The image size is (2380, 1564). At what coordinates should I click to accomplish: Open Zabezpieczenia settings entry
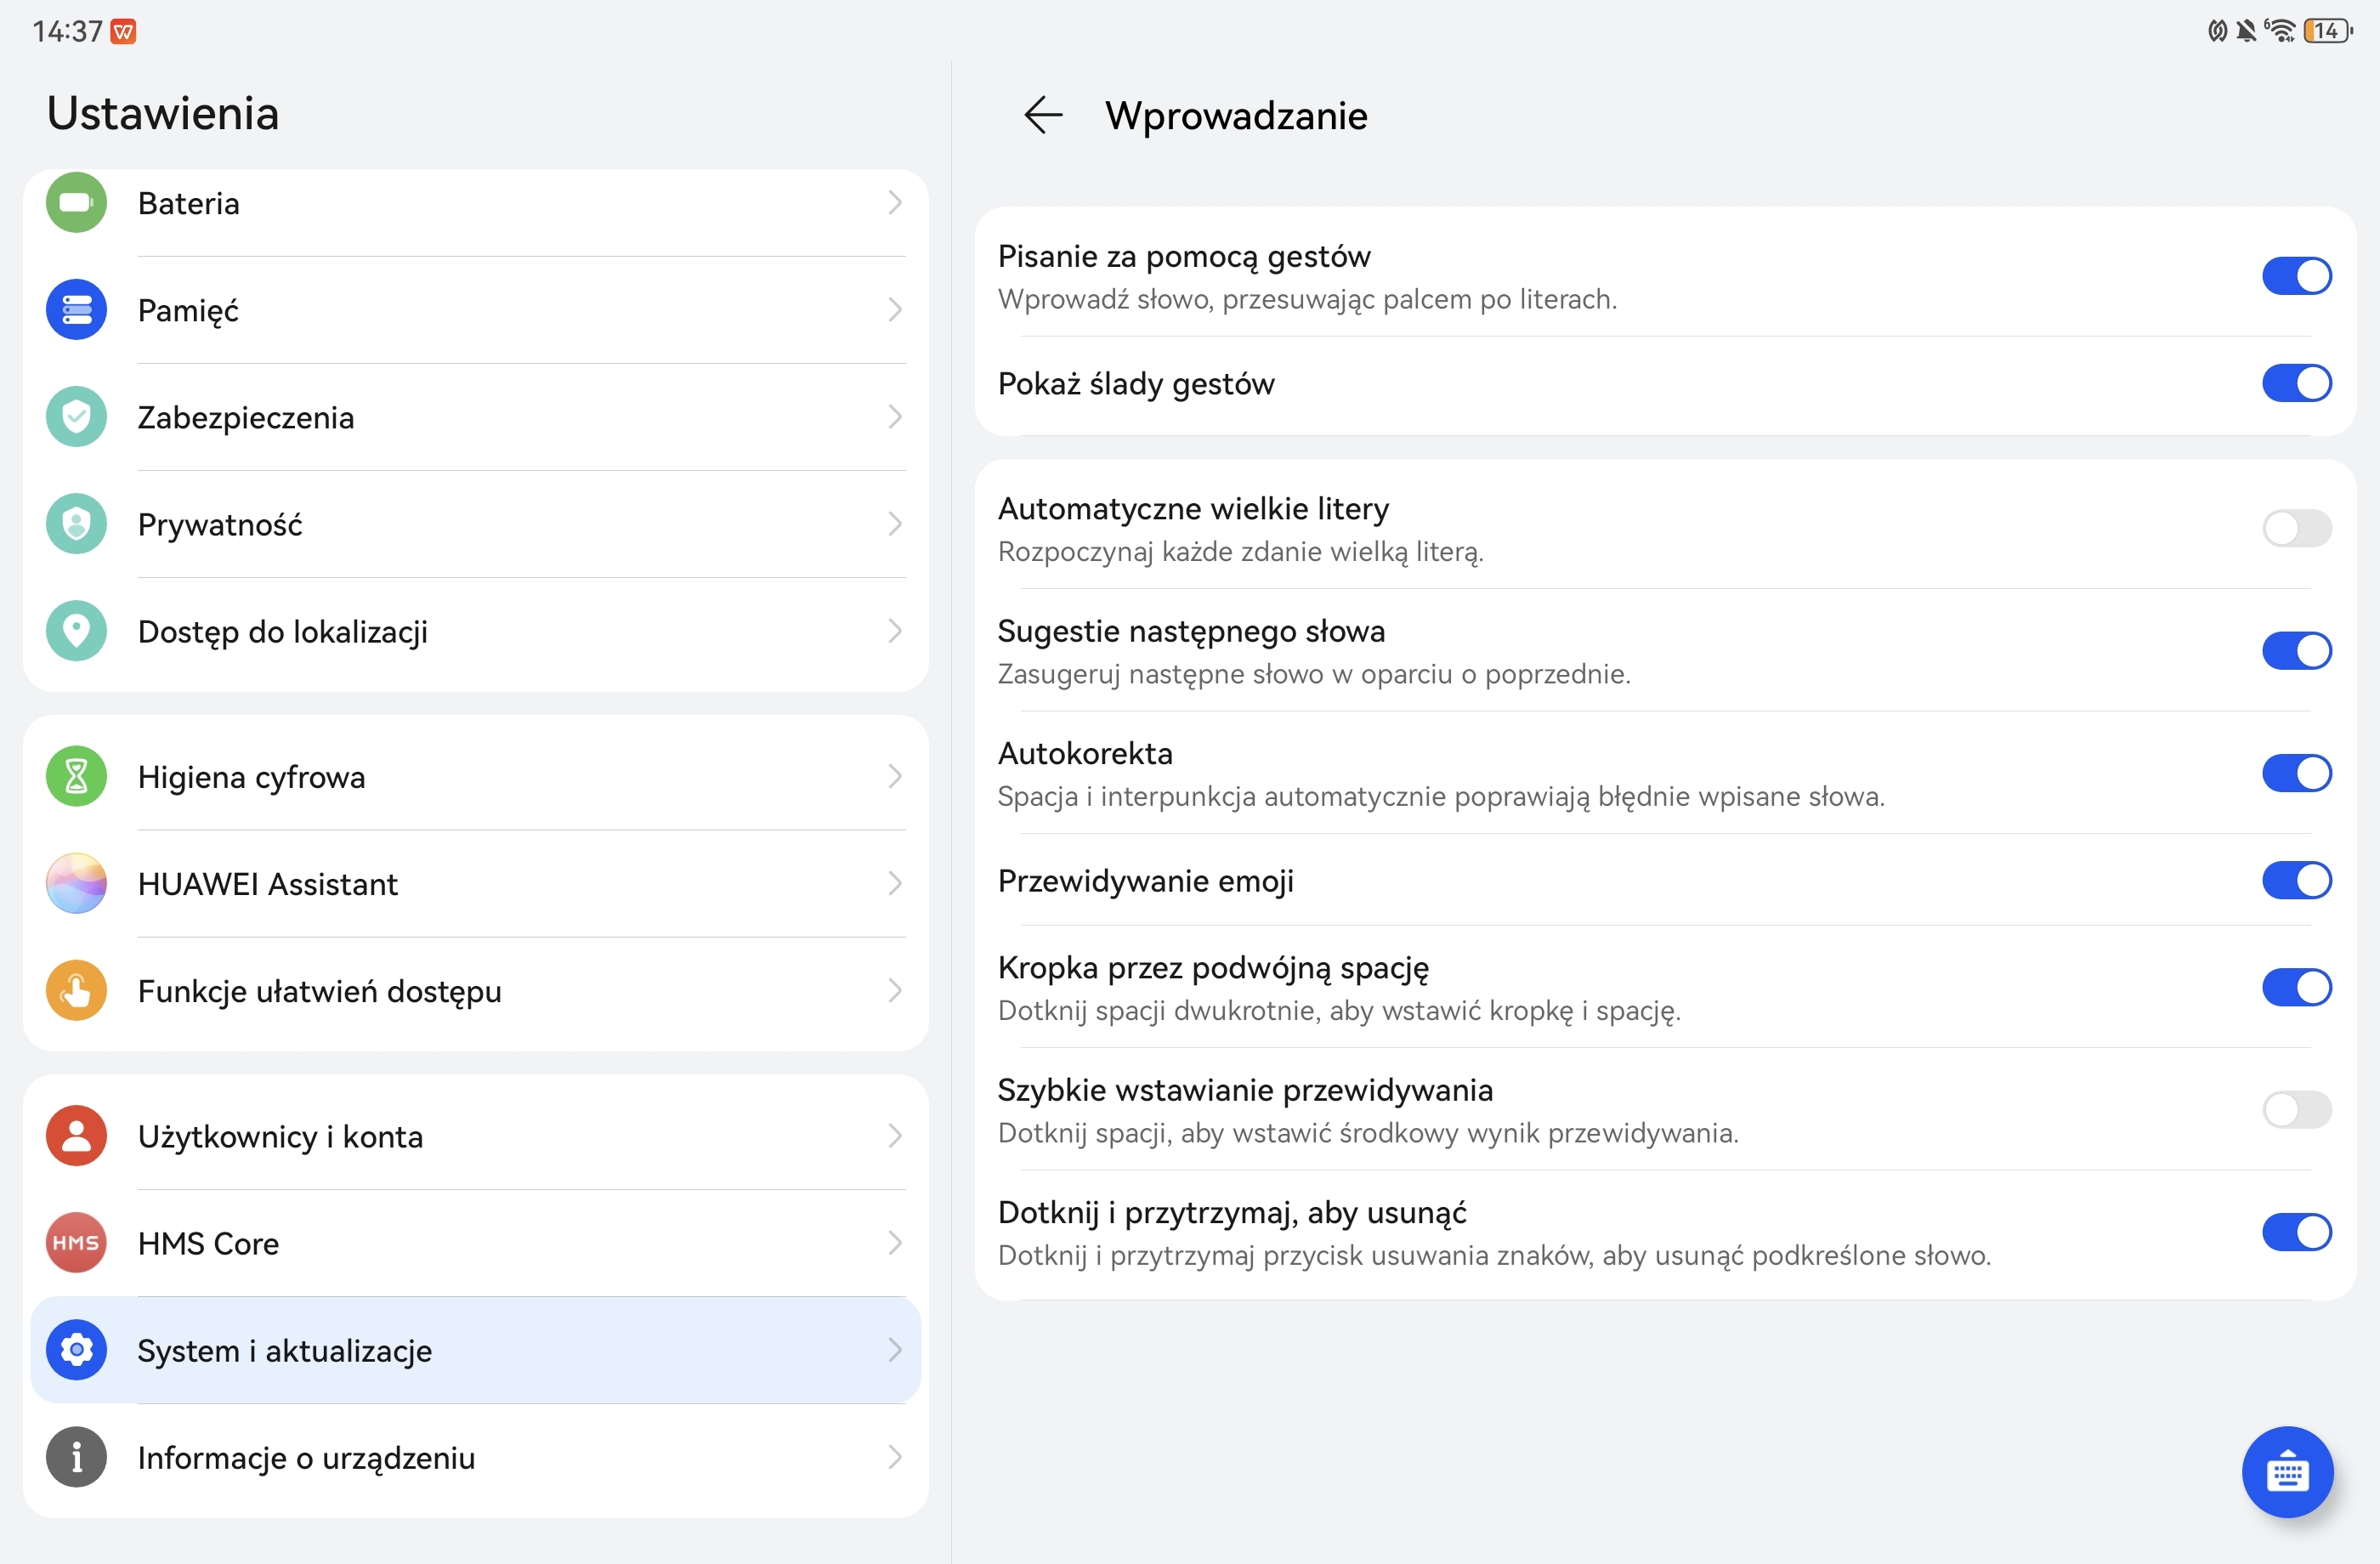pos(476,417)
